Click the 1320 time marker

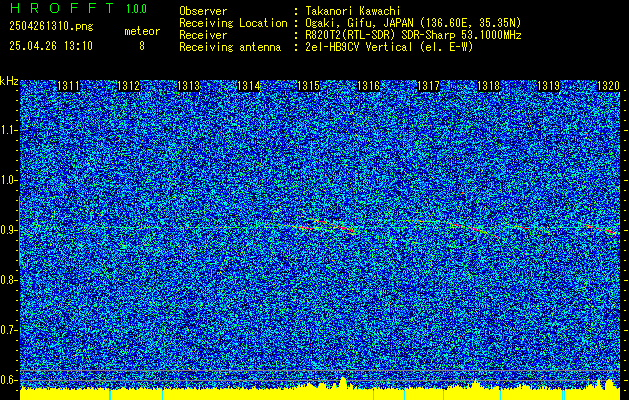click(608, 86)
